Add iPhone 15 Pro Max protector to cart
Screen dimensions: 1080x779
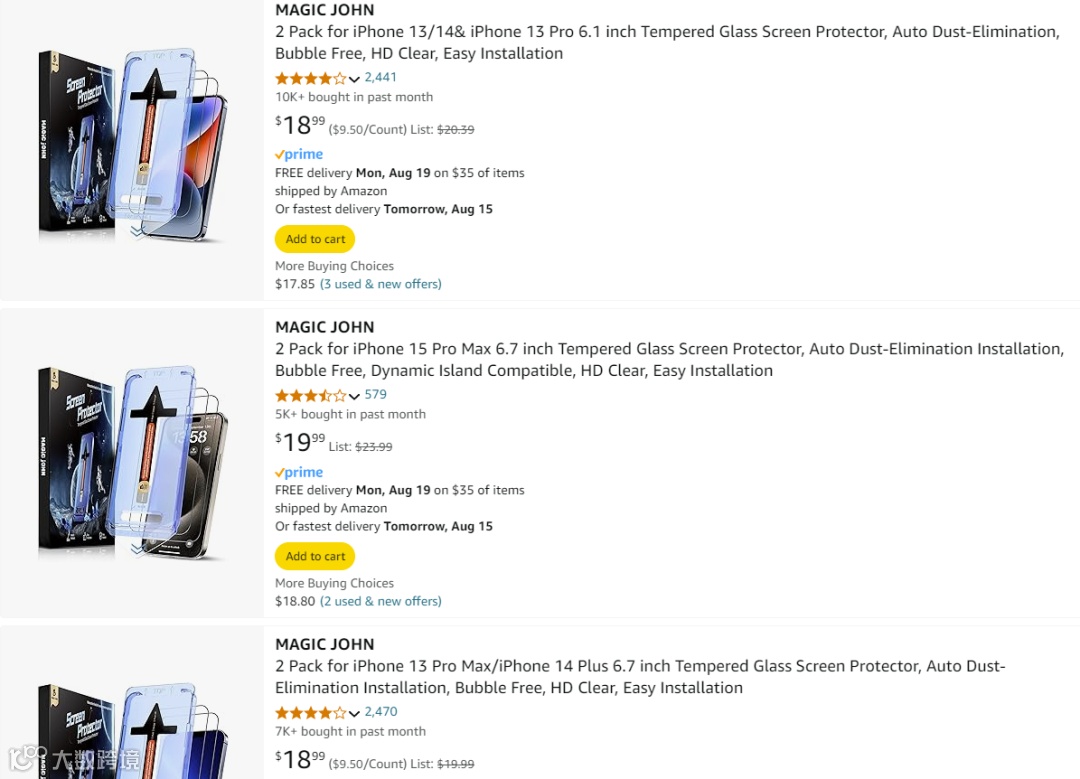coord(315,556)
